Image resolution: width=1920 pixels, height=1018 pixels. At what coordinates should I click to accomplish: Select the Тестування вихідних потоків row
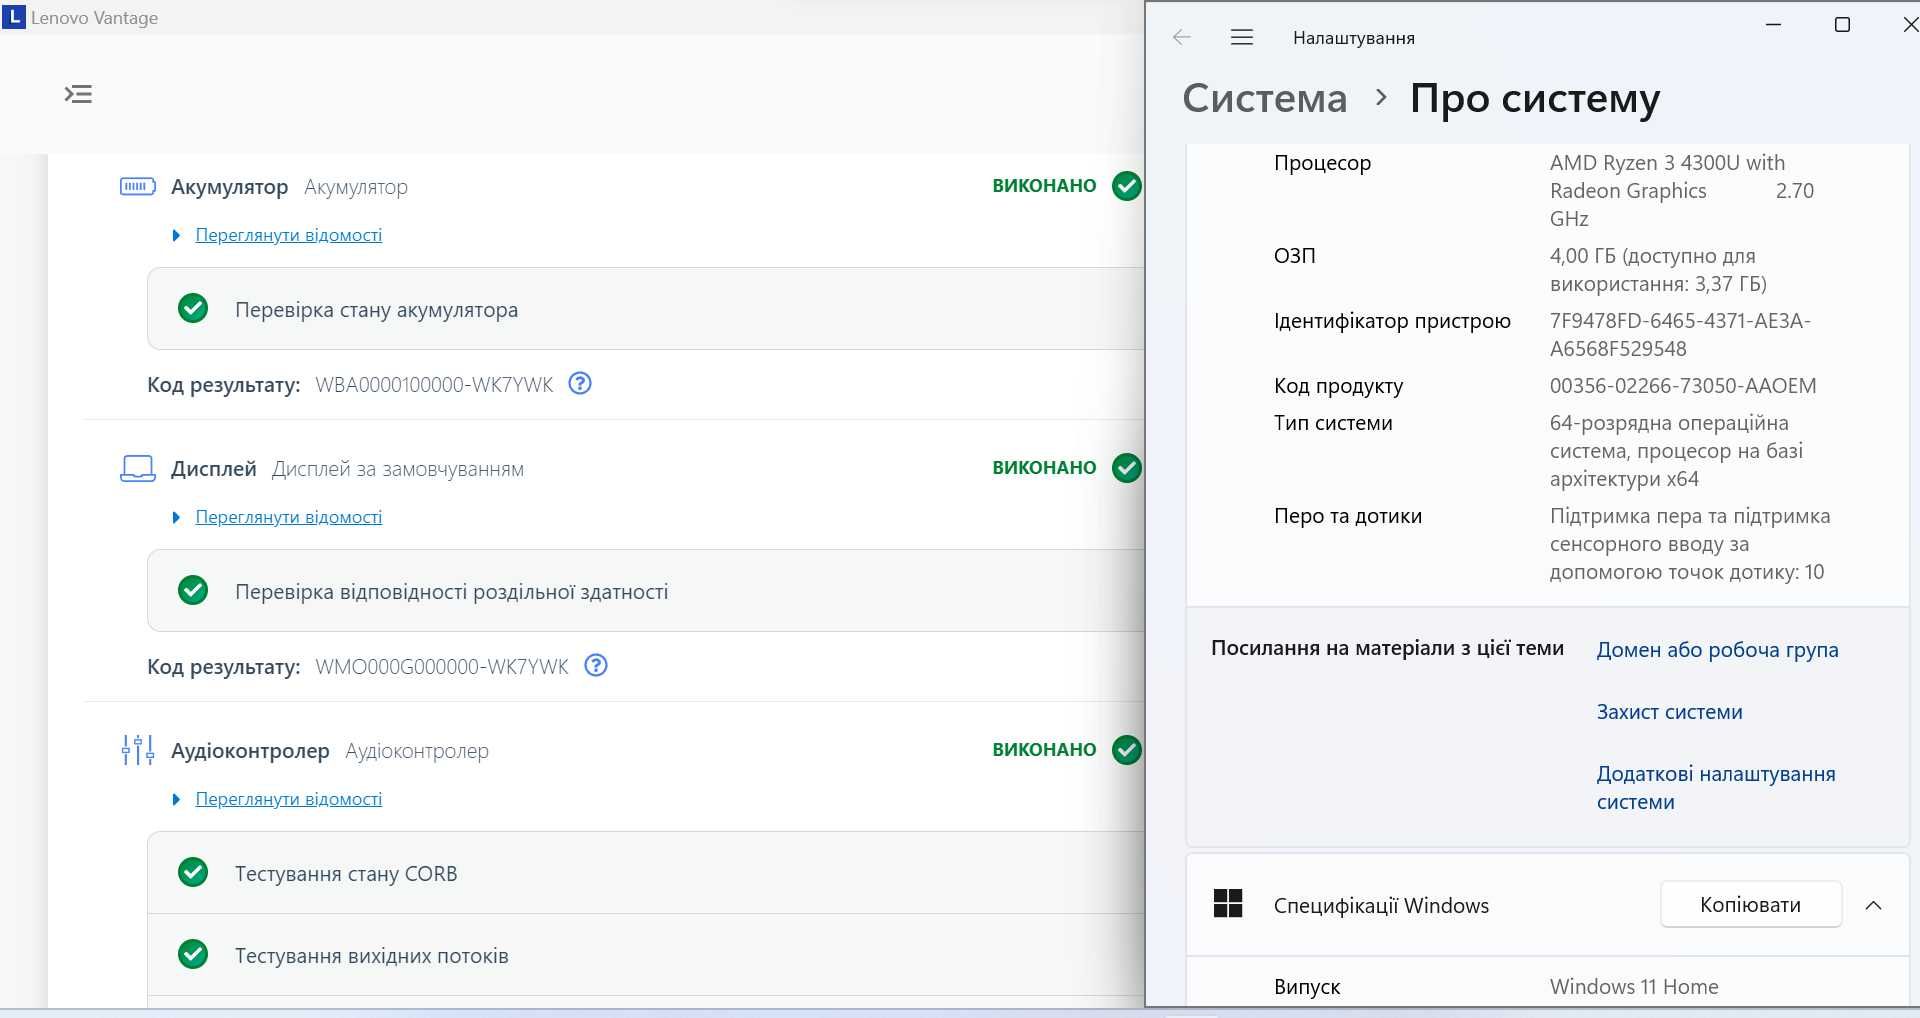click(x=646, y=955)
